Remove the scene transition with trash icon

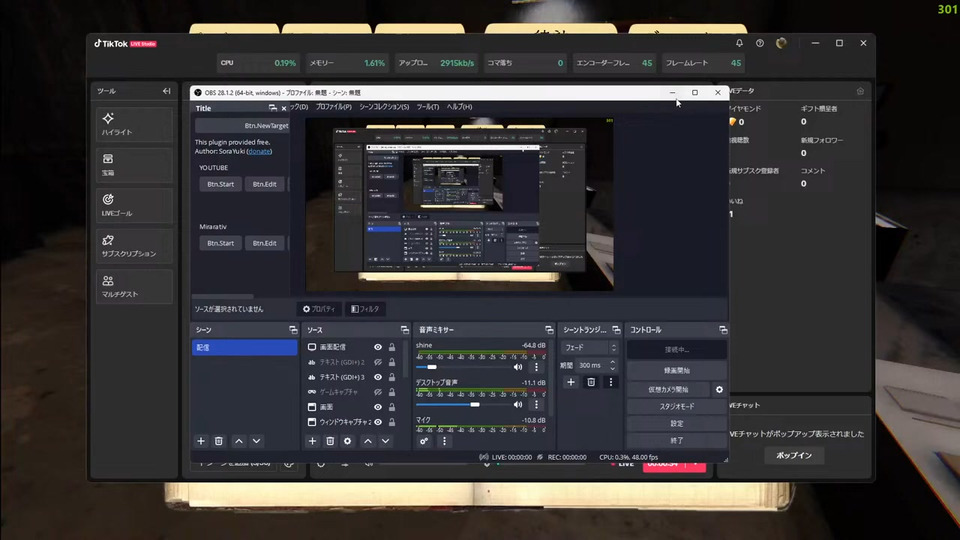(591, 382)
